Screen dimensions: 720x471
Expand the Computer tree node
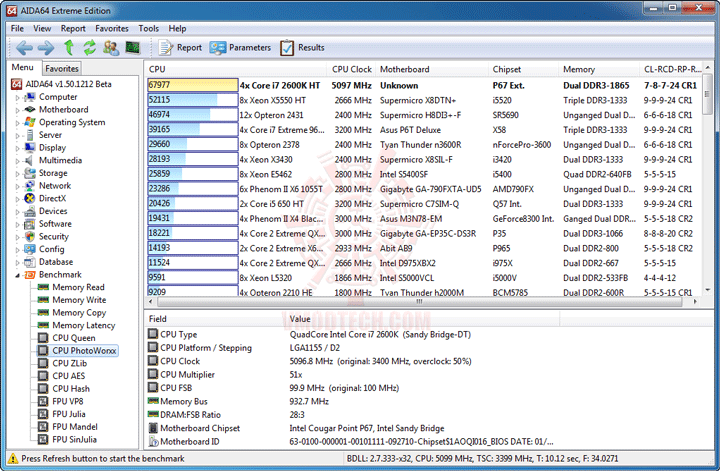coord(16,97)
